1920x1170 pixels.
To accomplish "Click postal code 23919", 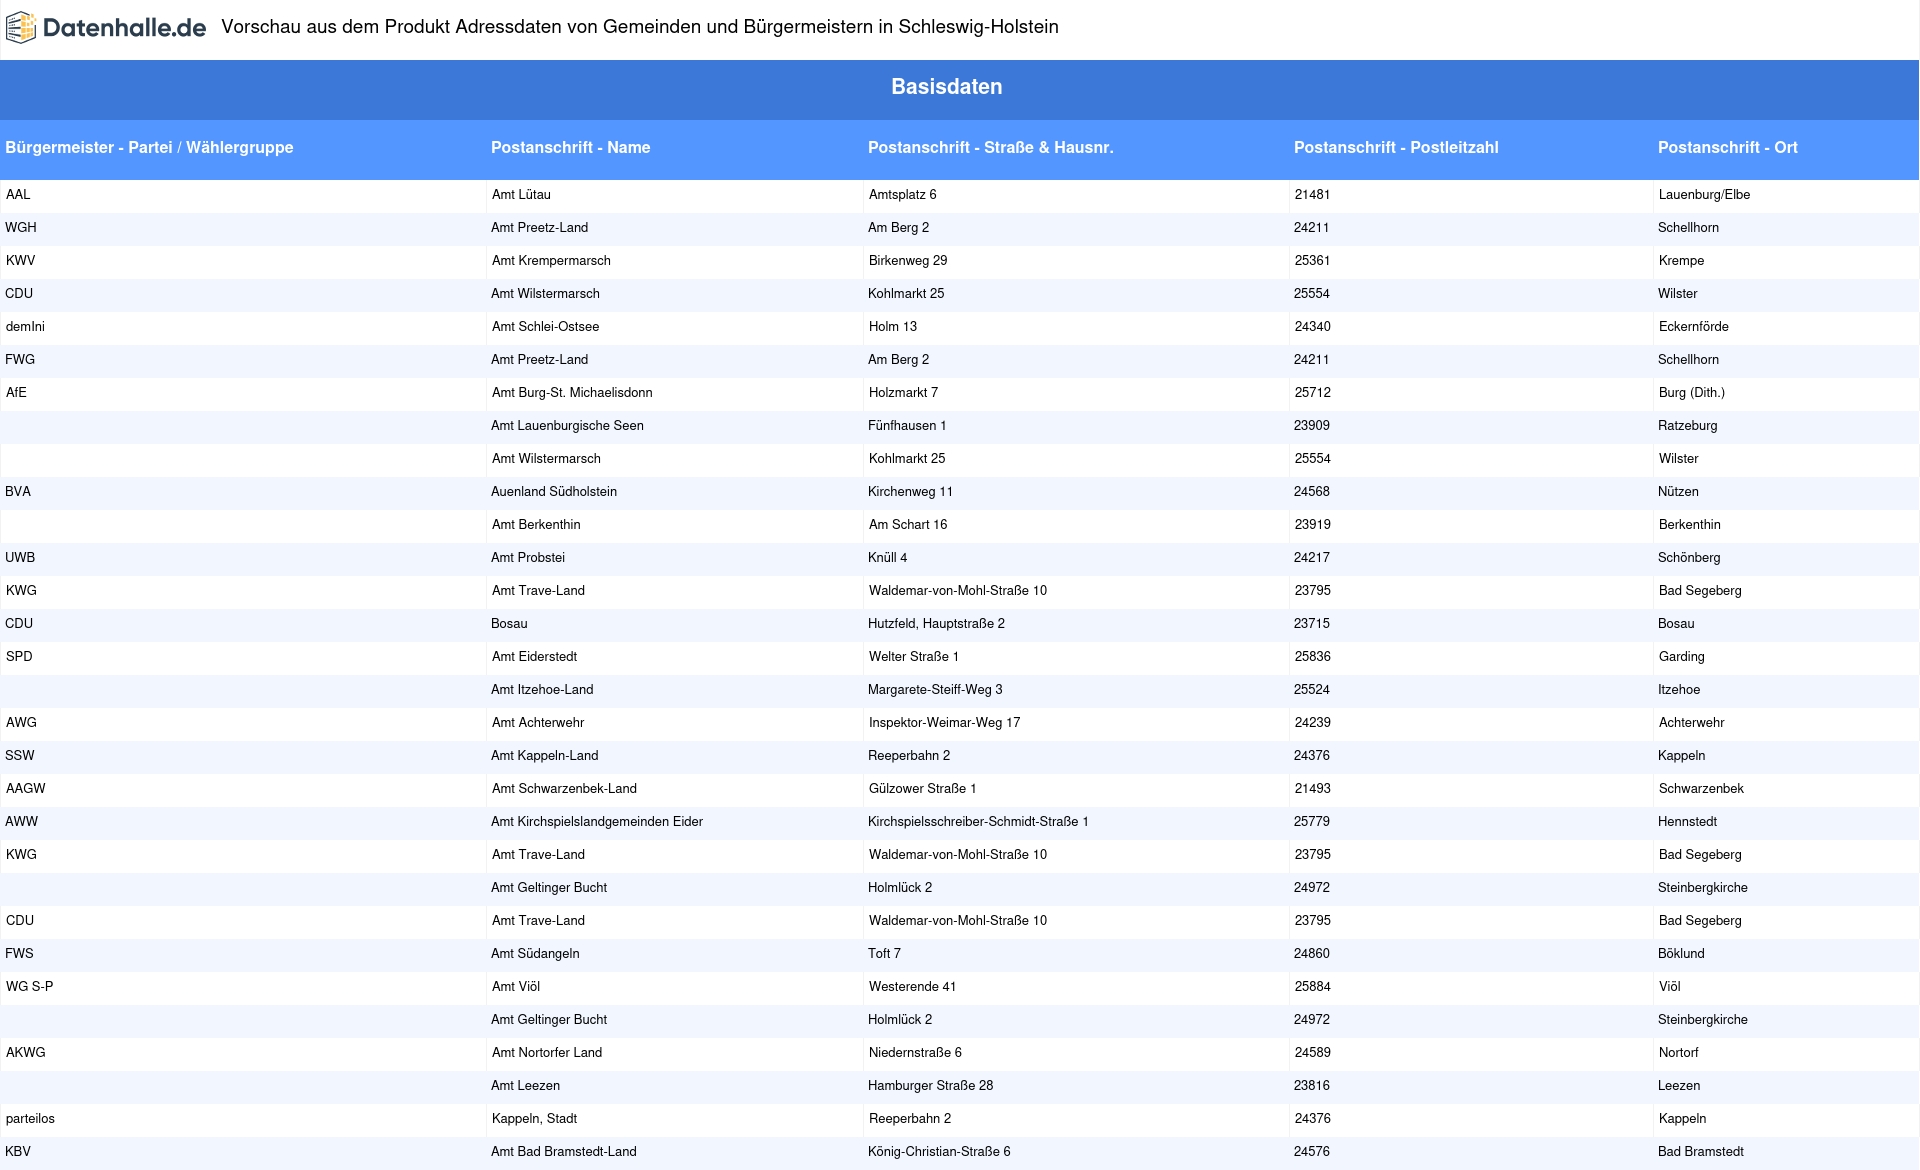I will pyautogui.click(x=1312, y=525).
